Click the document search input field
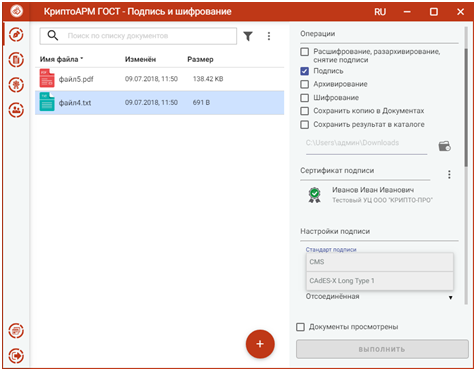 [138, 36]
